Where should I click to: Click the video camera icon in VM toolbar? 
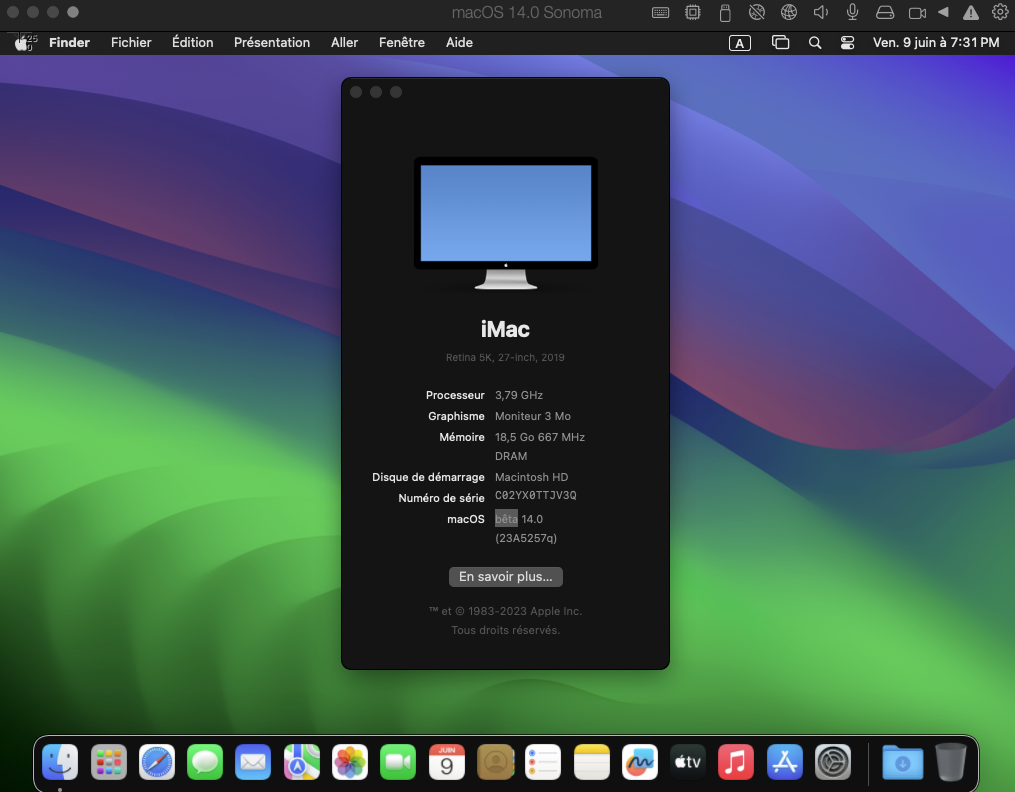[917, 12]
